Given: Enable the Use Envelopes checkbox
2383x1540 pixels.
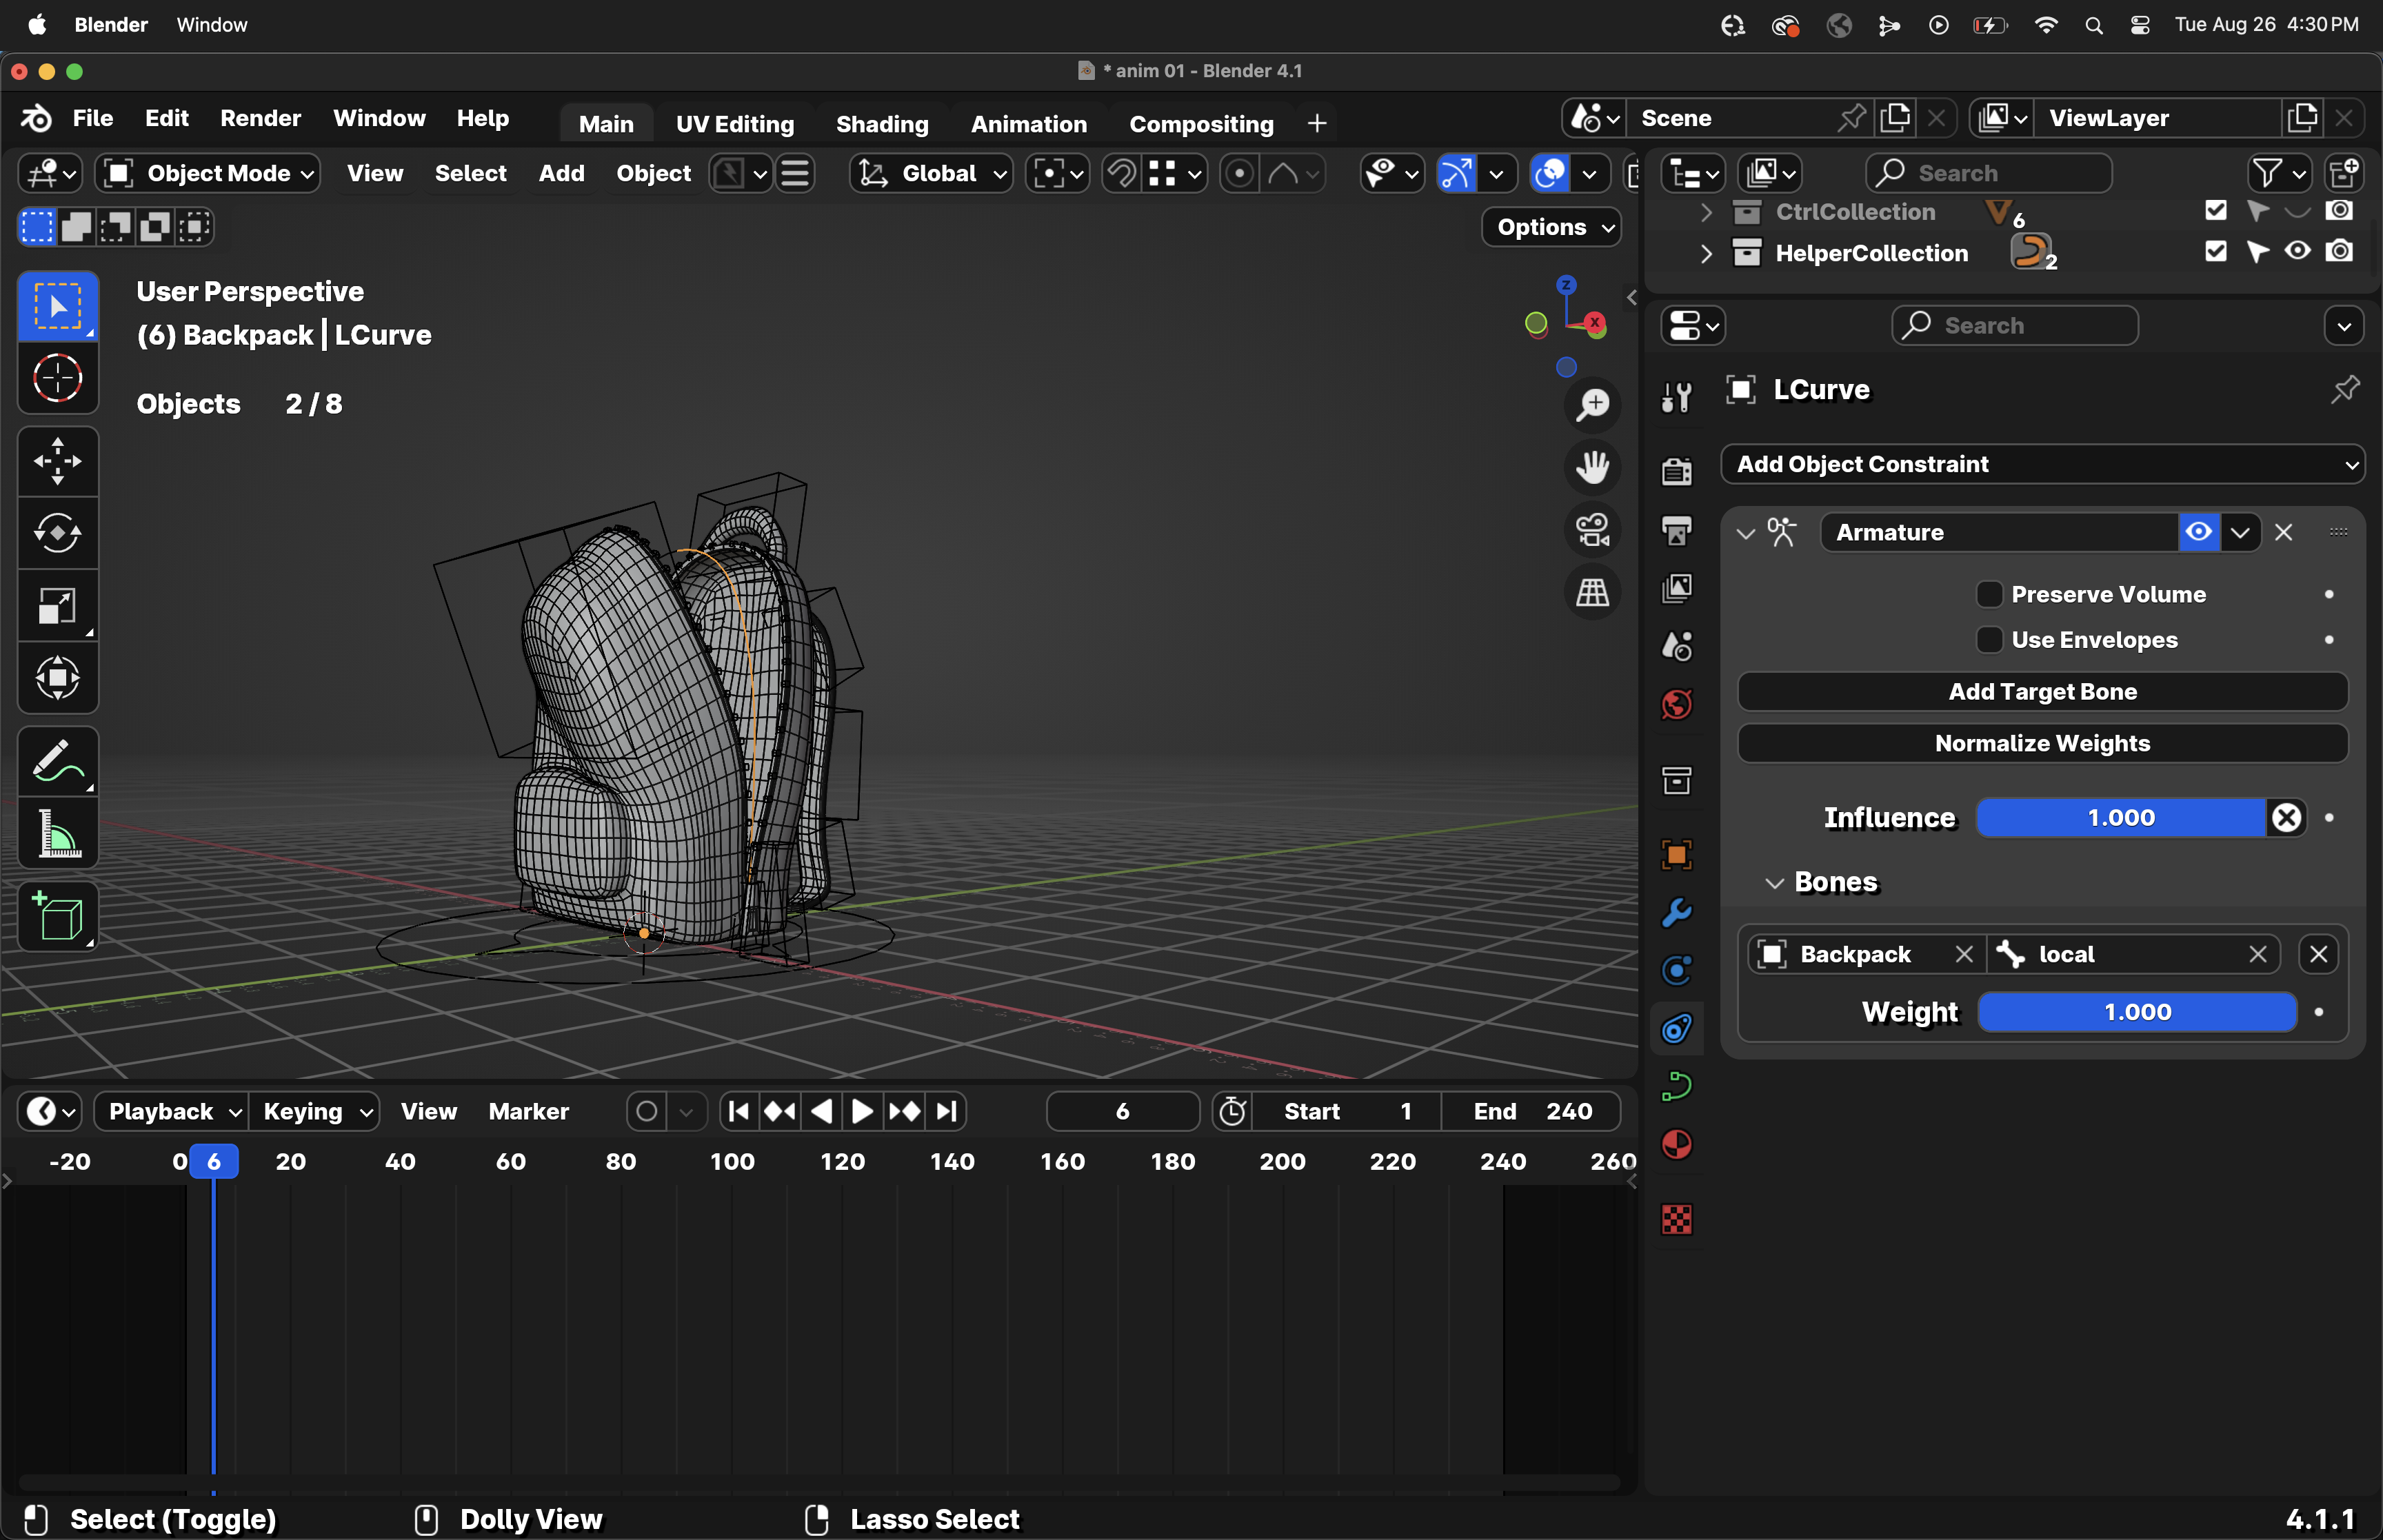Looking at the screenshot, I should click(x=1989, y=640).
